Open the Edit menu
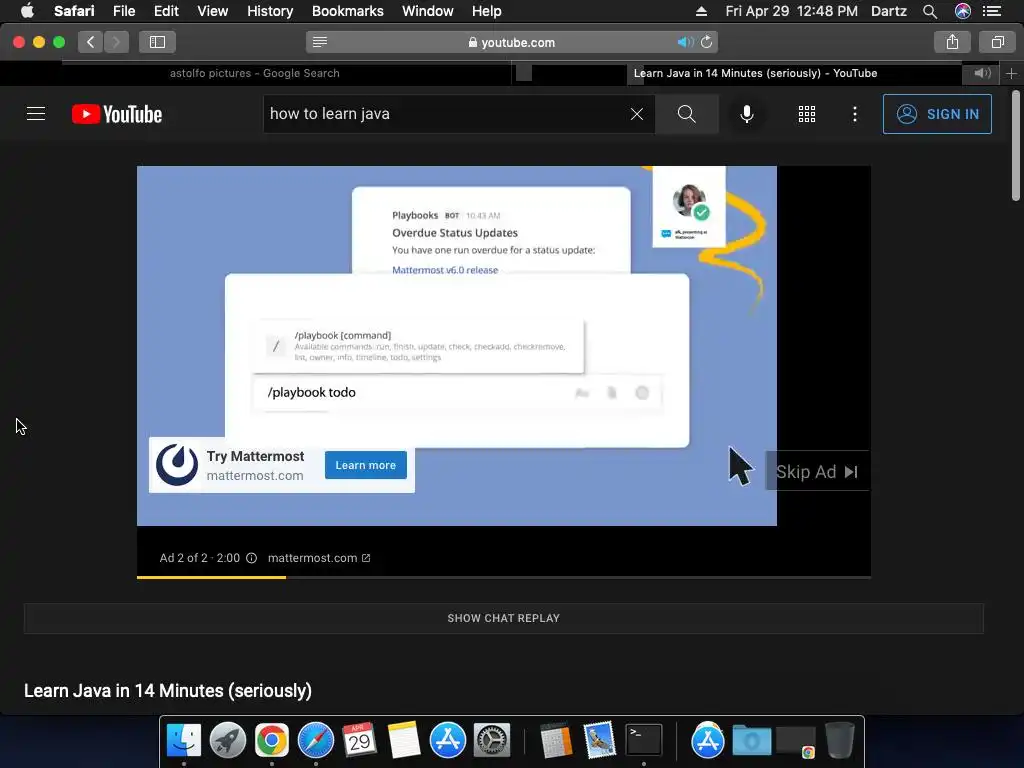Viewport: 1024px width, 768px height. point(166,11)
